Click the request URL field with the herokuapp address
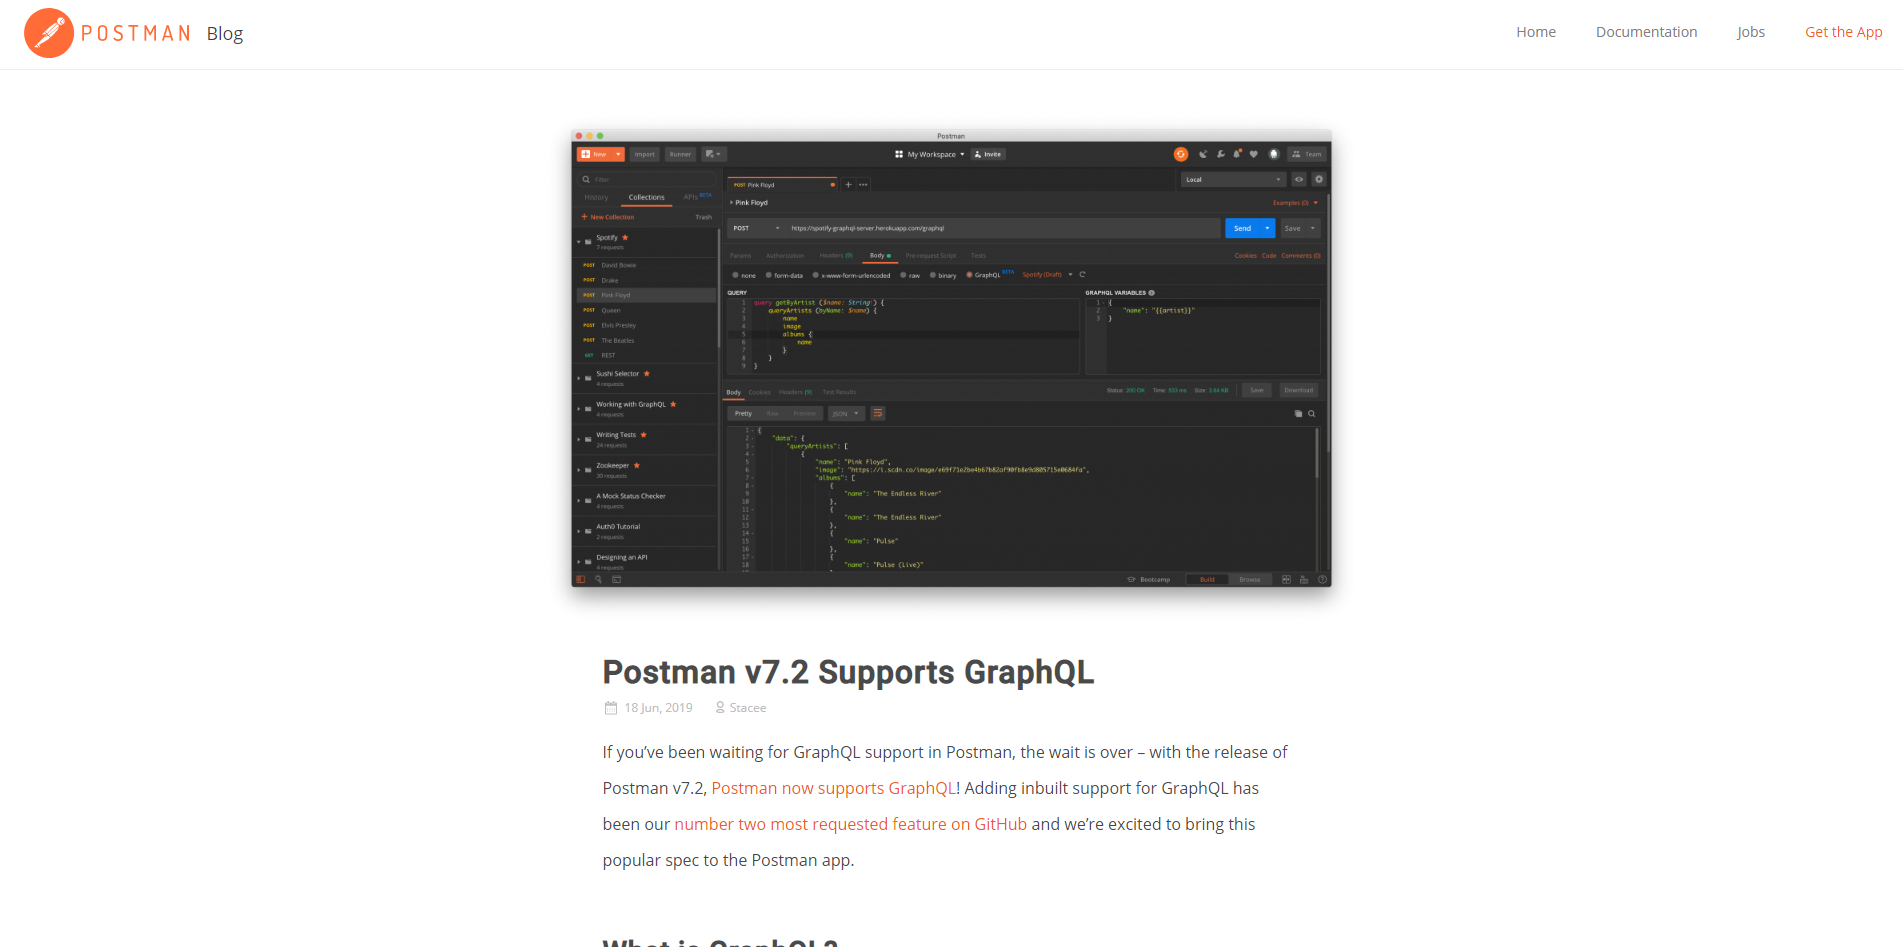 pyautogui.click(x=1002, y=228)
